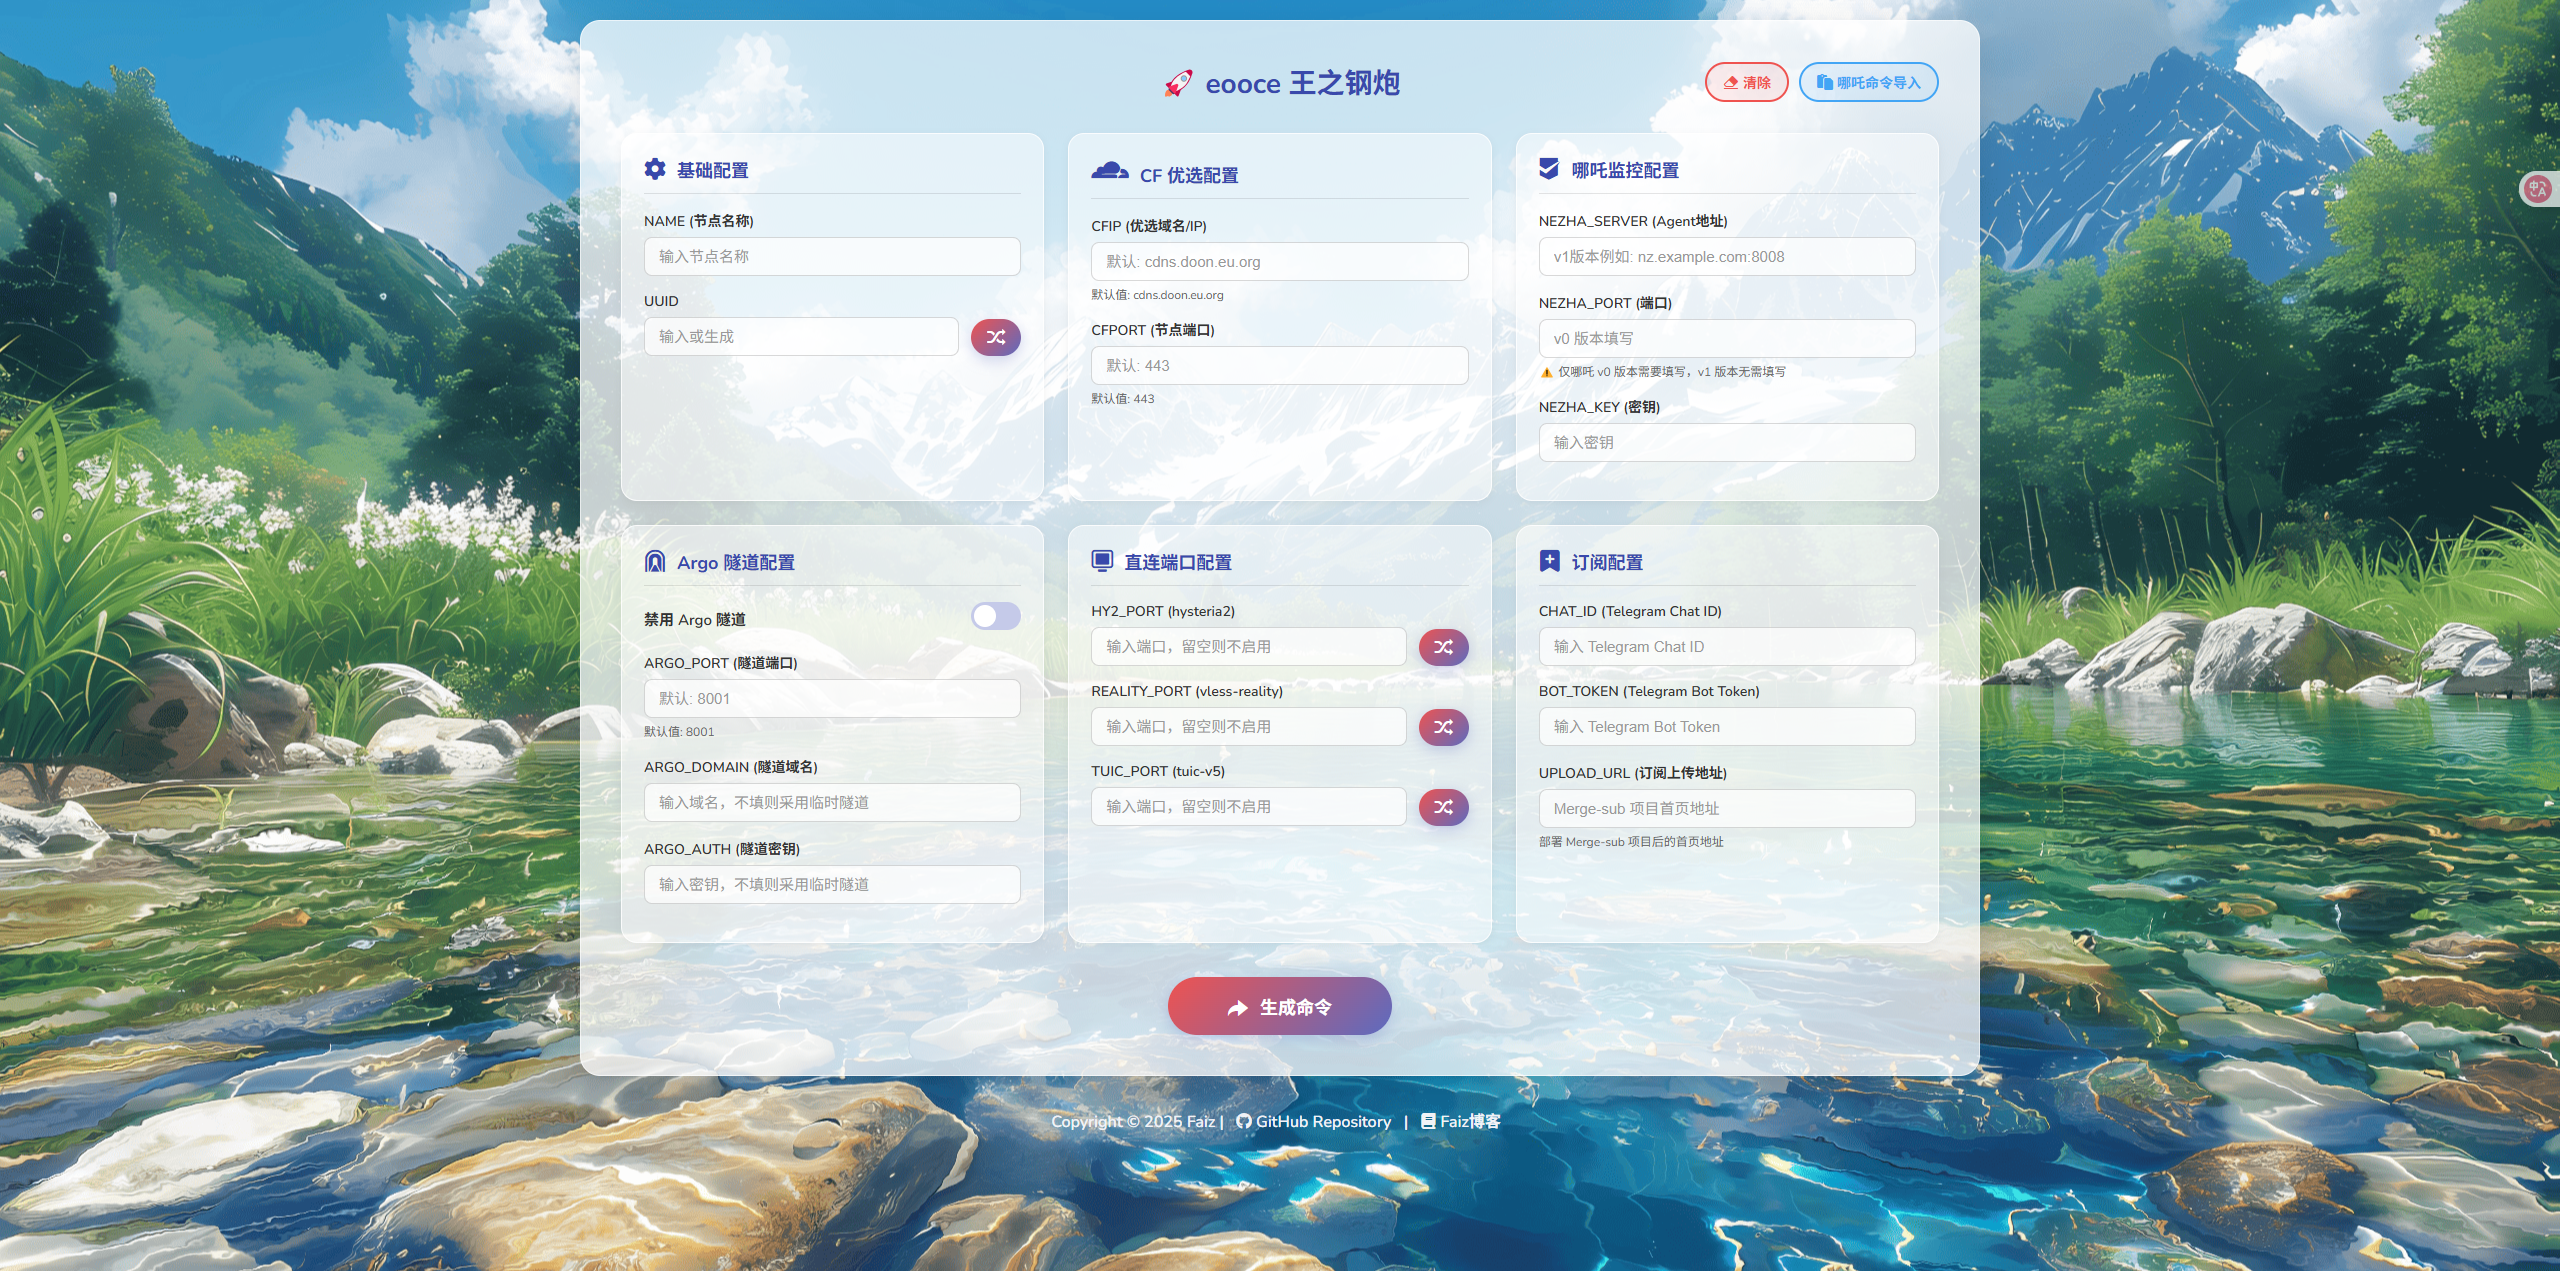Click the 生成命令 generate button
The width and height of the screenshot is (2560, 1271).
1279,1006
